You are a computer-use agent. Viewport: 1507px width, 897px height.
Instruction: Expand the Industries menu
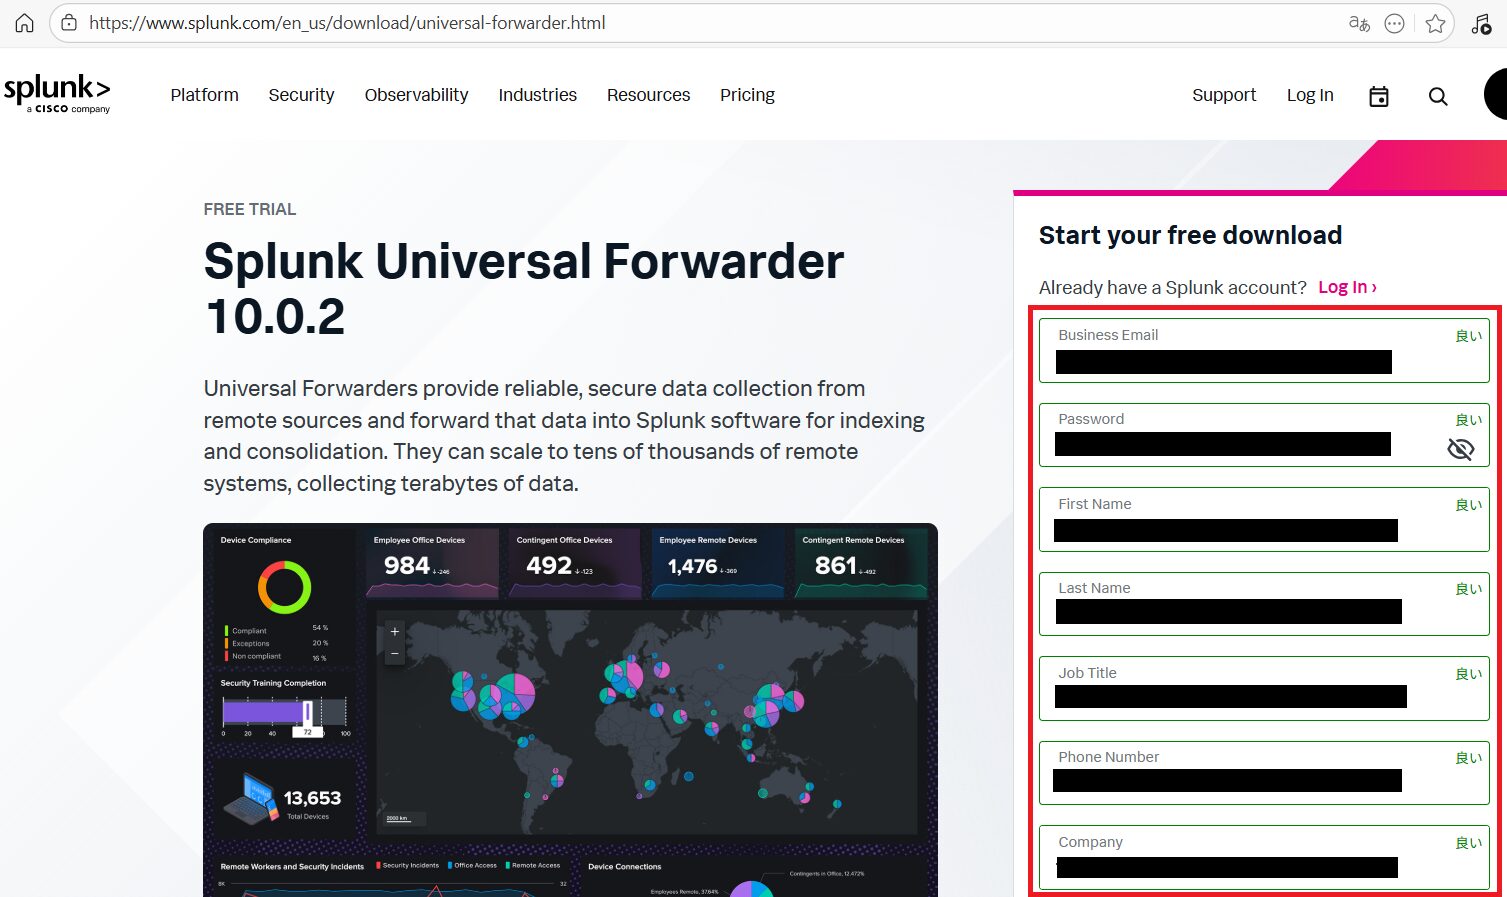pyautogui.click(x=537, y=95)
